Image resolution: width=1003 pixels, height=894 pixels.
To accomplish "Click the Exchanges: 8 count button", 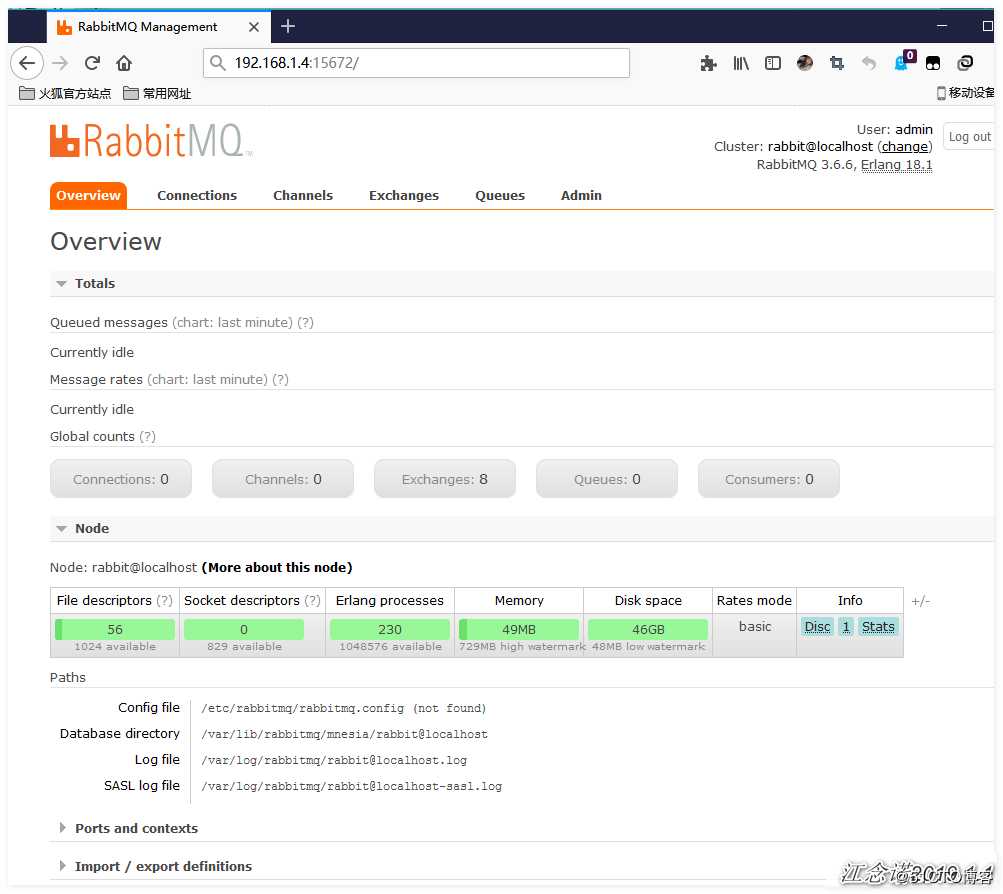I will point(445,479).
